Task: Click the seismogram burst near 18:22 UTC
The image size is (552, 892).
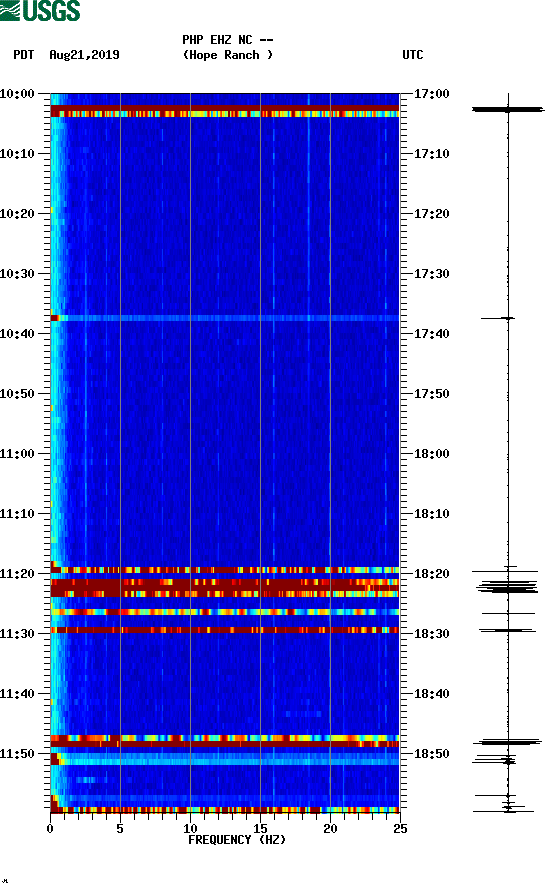Action: click(x=508, y=587)
